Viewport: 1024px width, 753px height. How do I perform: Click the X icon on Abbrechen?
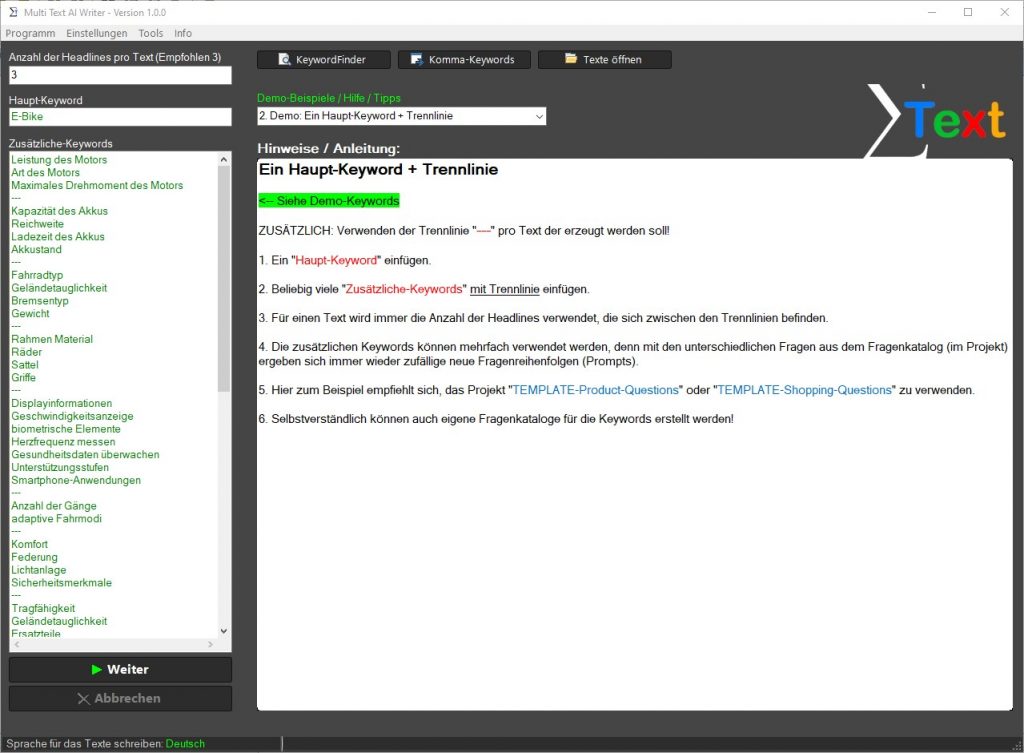[x=83, y=699]
